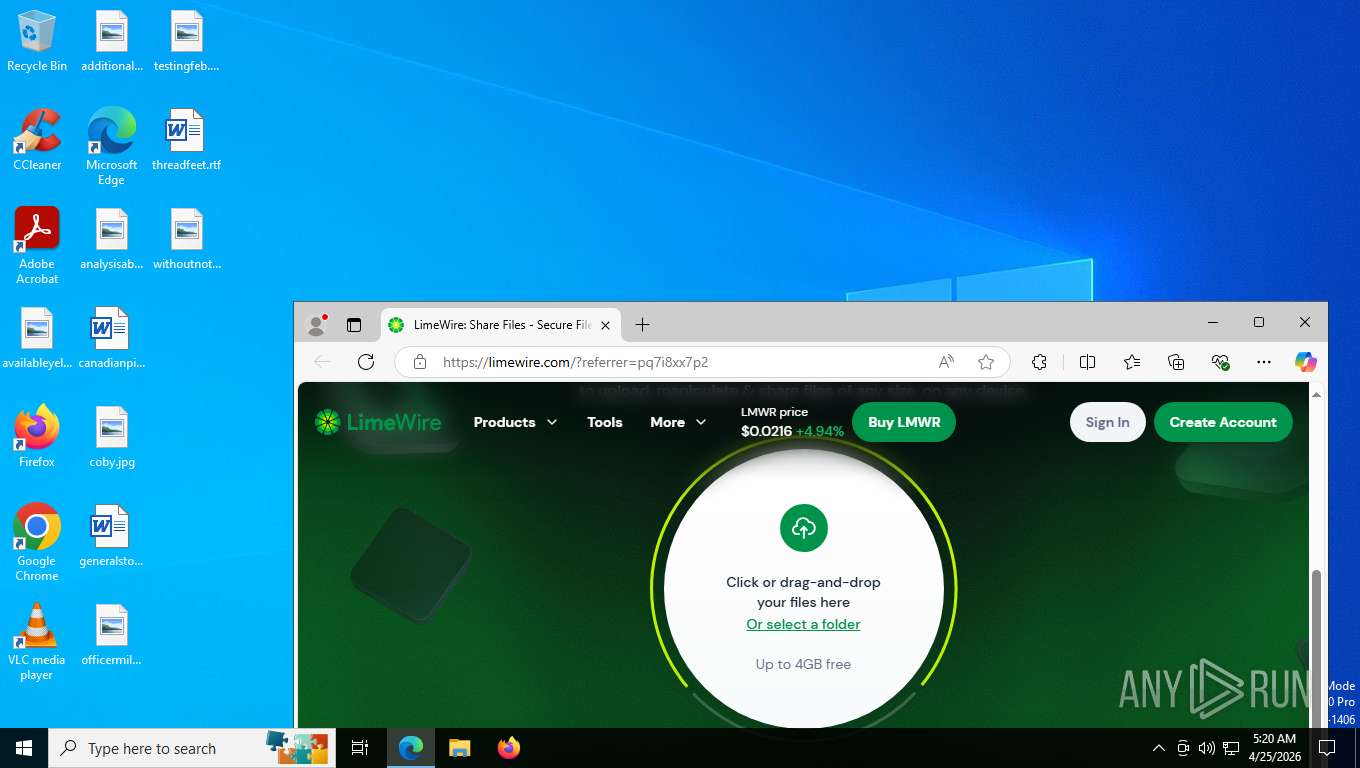Add this page to favorites star
The width and height of the screenshot is (1360, 768).
[x=986, y=362]
